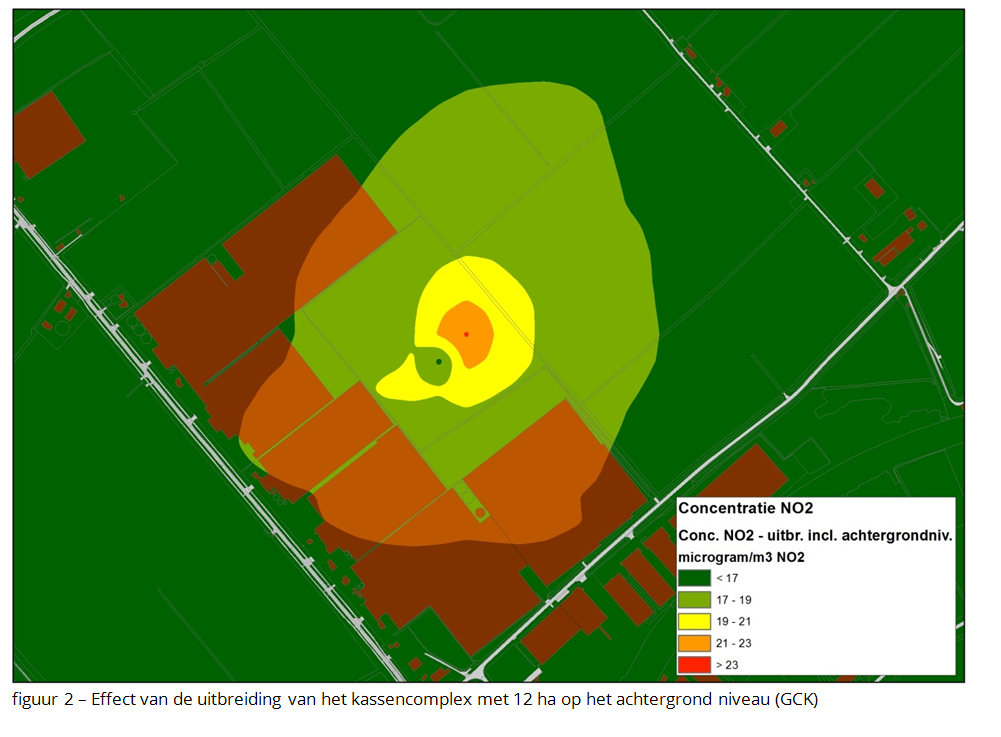Click the '19 - 21' legend label

(x=734, y=621)
